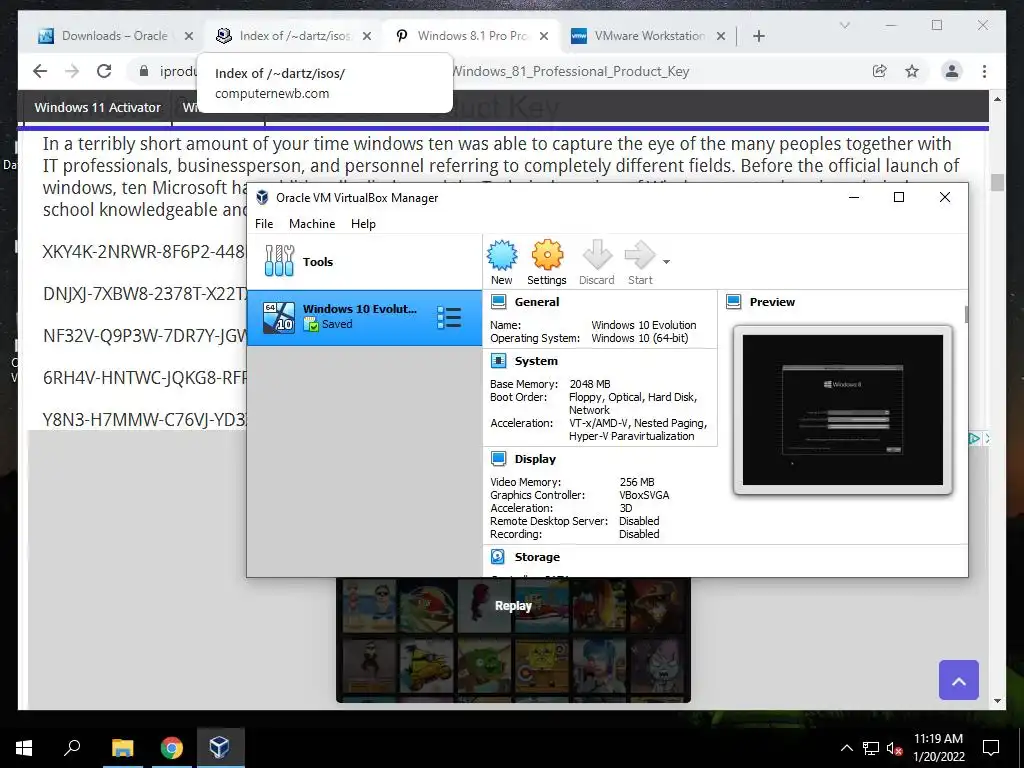Switch to the Windows 8.1 Pro Product tab
The width and height of the screenshot is (1024, 768).
pyautogui.click(x=473, y=36)
